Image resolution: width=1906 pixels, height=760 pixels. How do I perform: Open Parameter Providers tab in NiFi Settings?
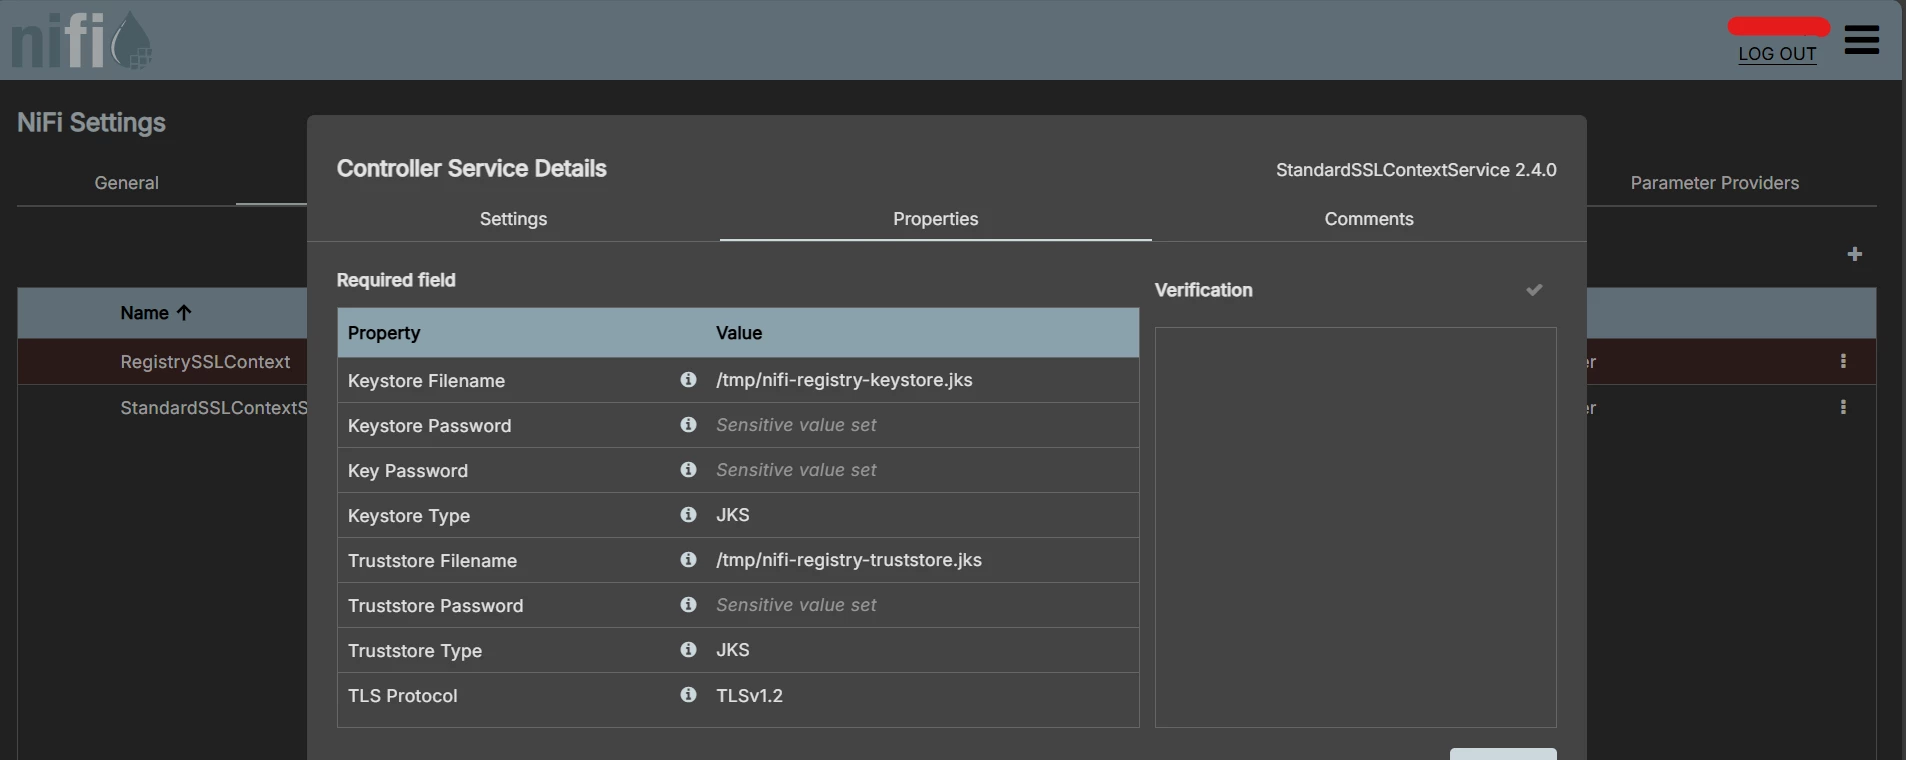(x=1714, y=183)
